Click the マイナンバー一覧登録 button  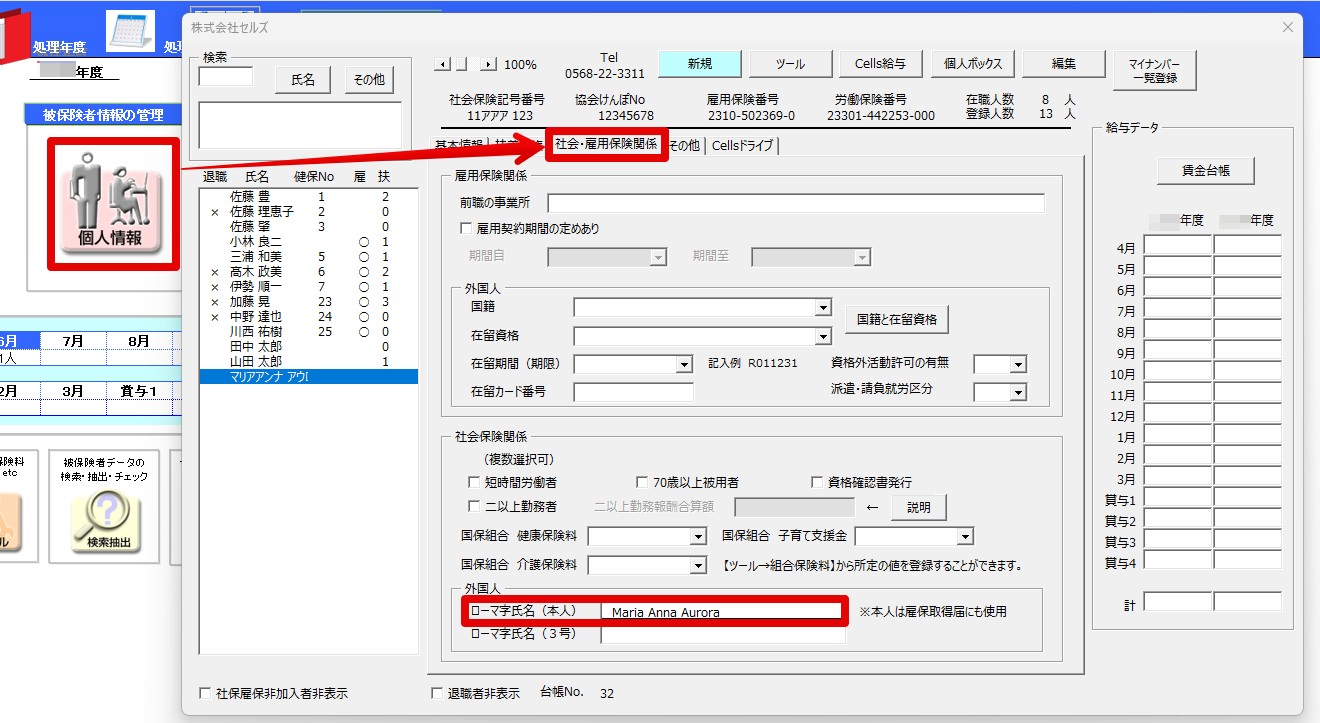pyautogui.click(x=1154, y=70)
